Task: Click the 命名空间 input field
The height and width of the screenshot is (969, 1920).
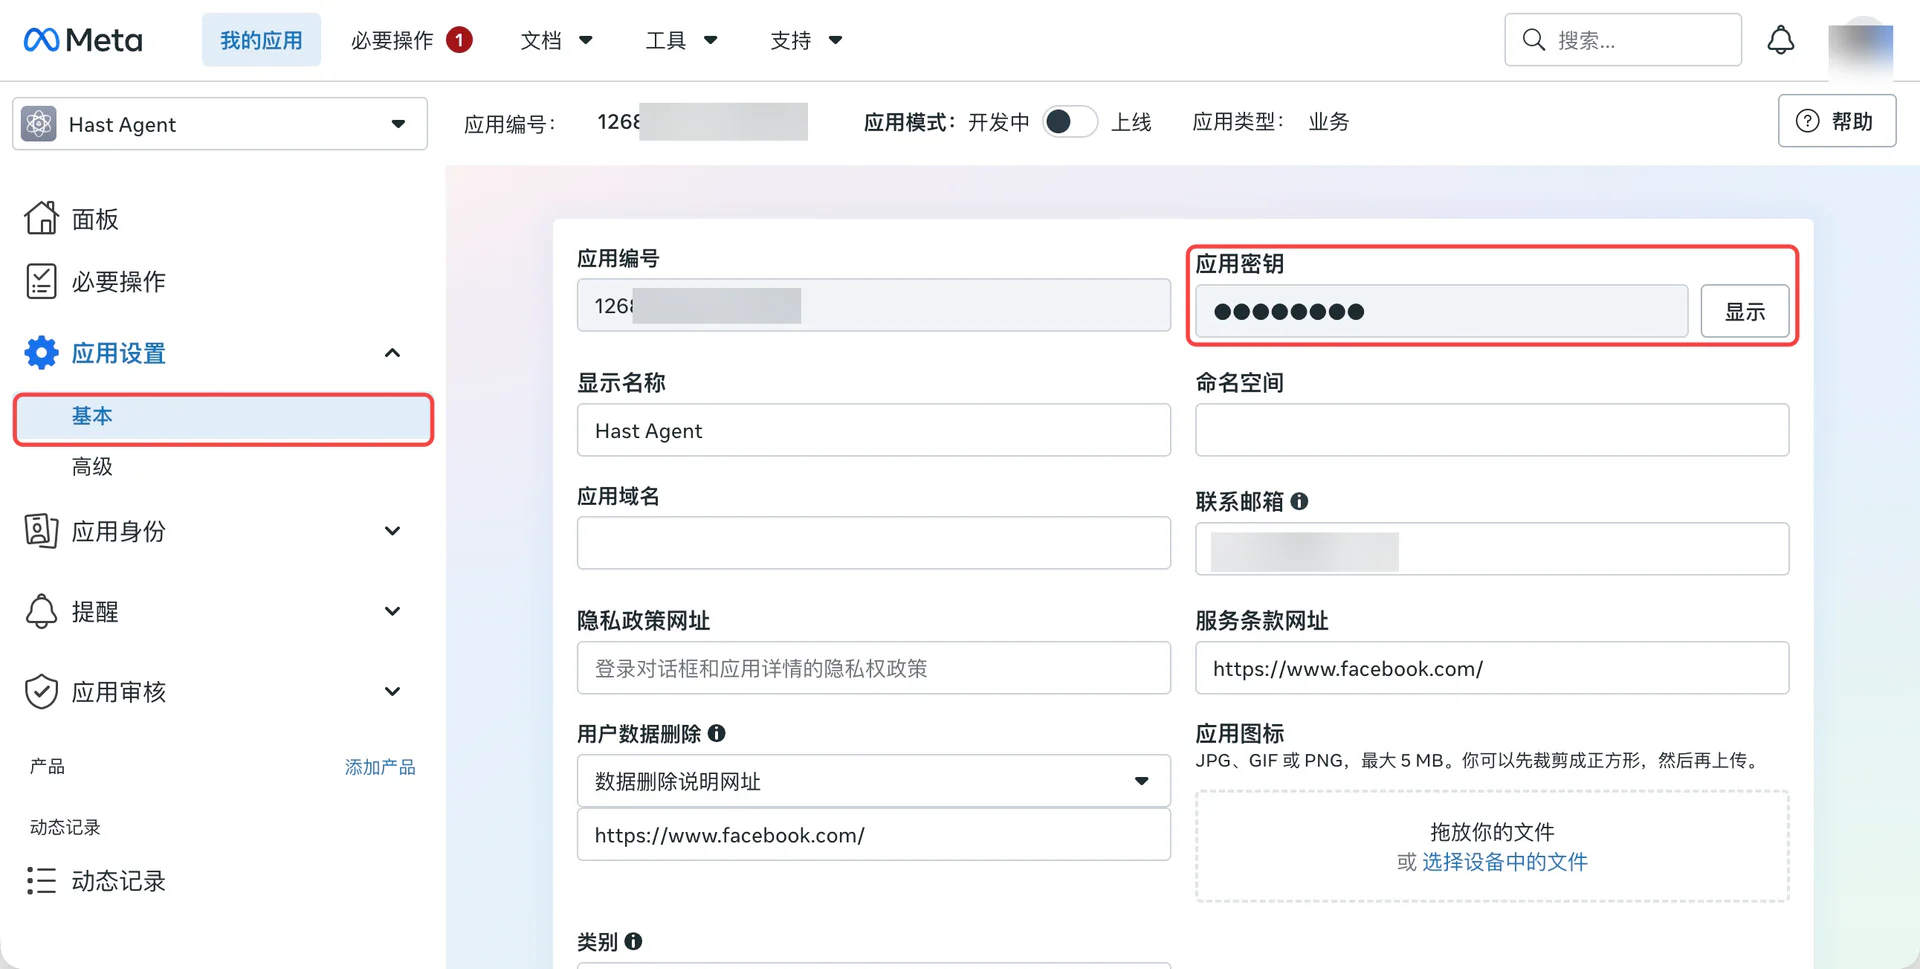Action: point(1492,430)
